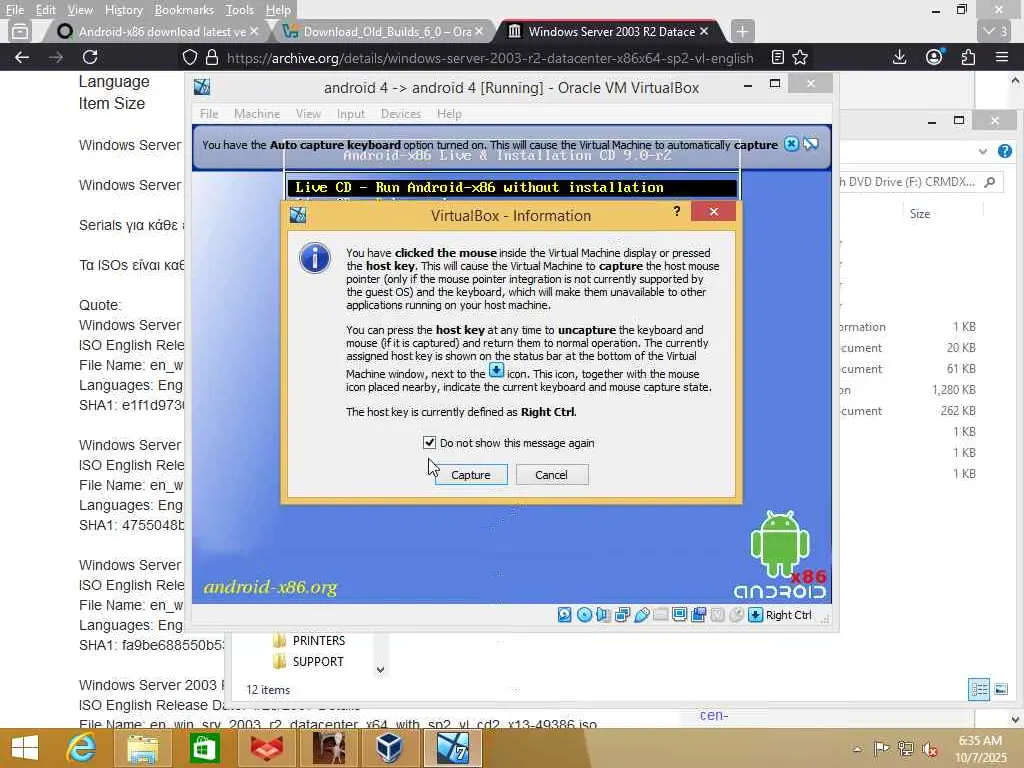Click the greyed mouse integration icon in status bar
The height and width of the screenshot is (768, 1024).
pos(736,615)
